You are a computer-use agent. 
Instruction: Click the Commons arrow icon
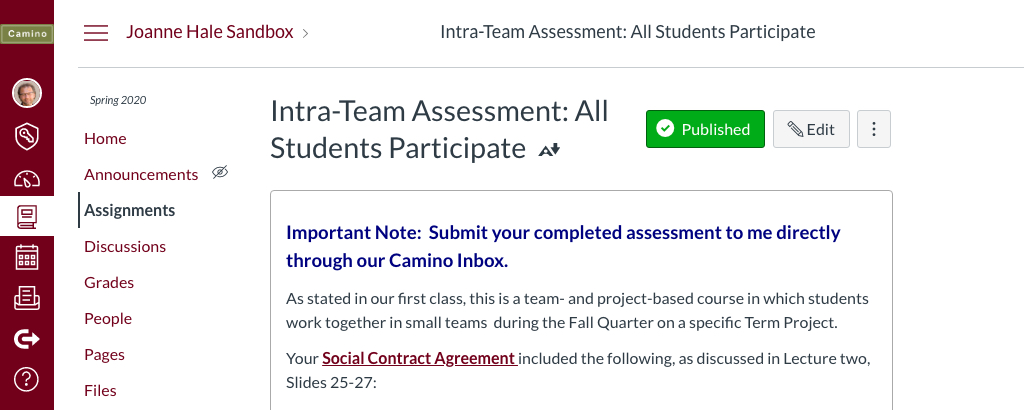coord(27,339)
